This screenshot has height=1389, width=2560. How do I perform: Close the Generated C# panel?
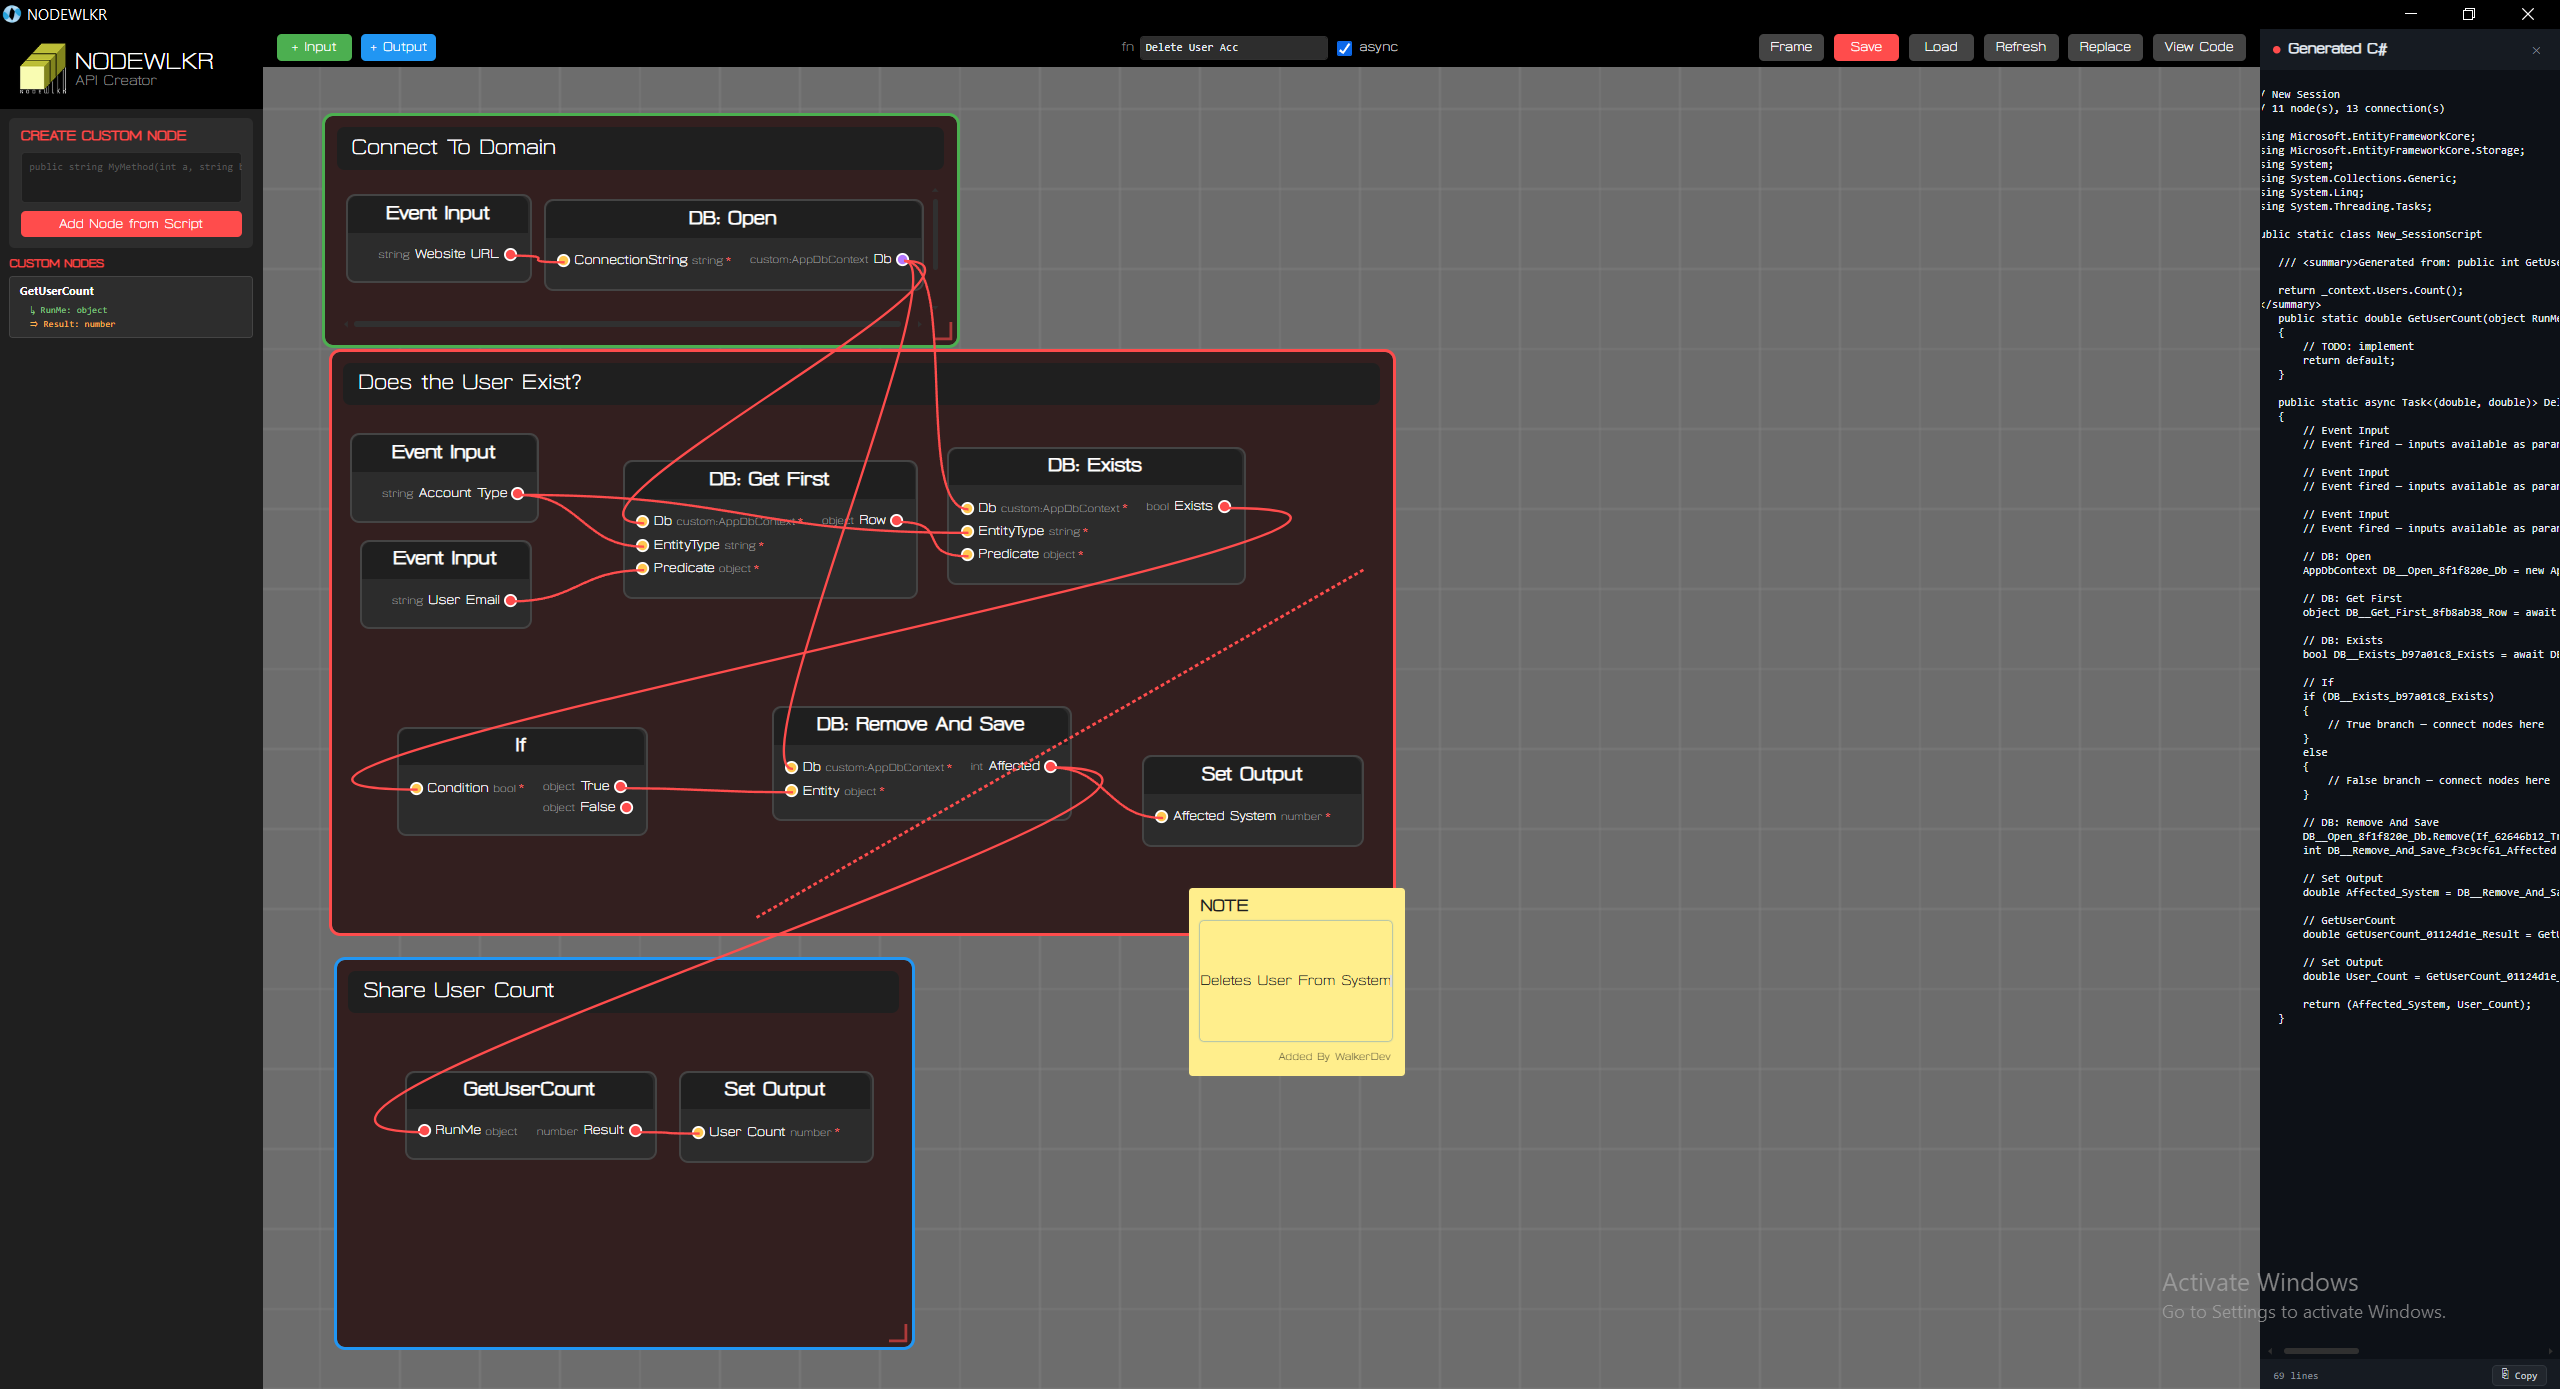(x=2536, y=50)
